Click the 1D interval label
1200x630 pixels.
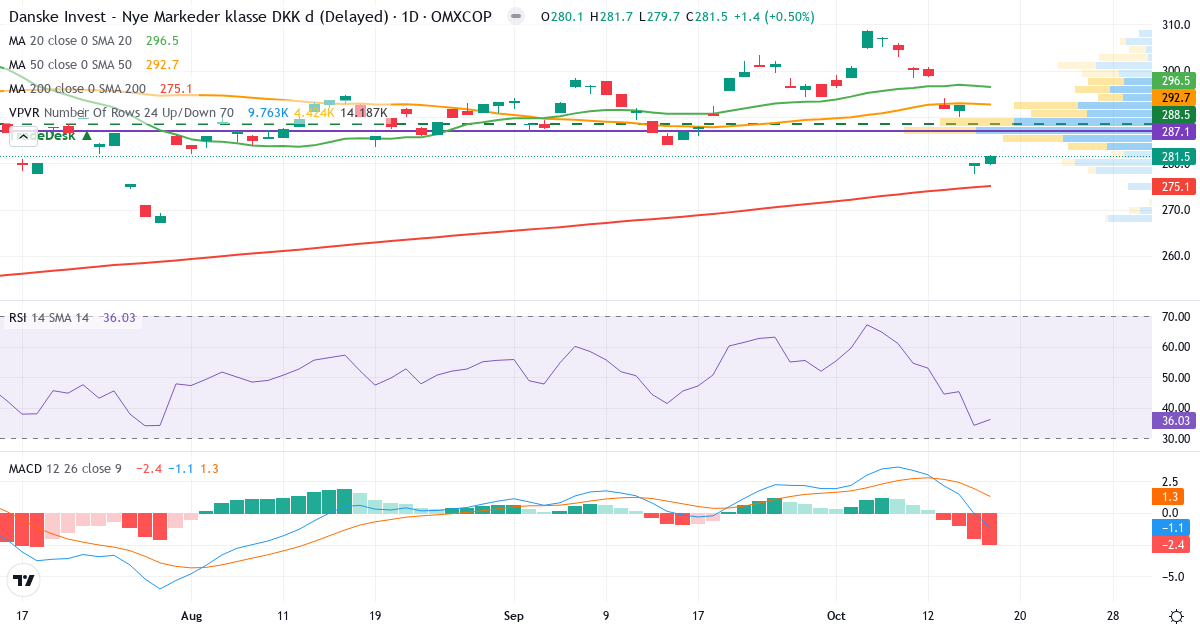pyautogui.click(x=412, y=17)
